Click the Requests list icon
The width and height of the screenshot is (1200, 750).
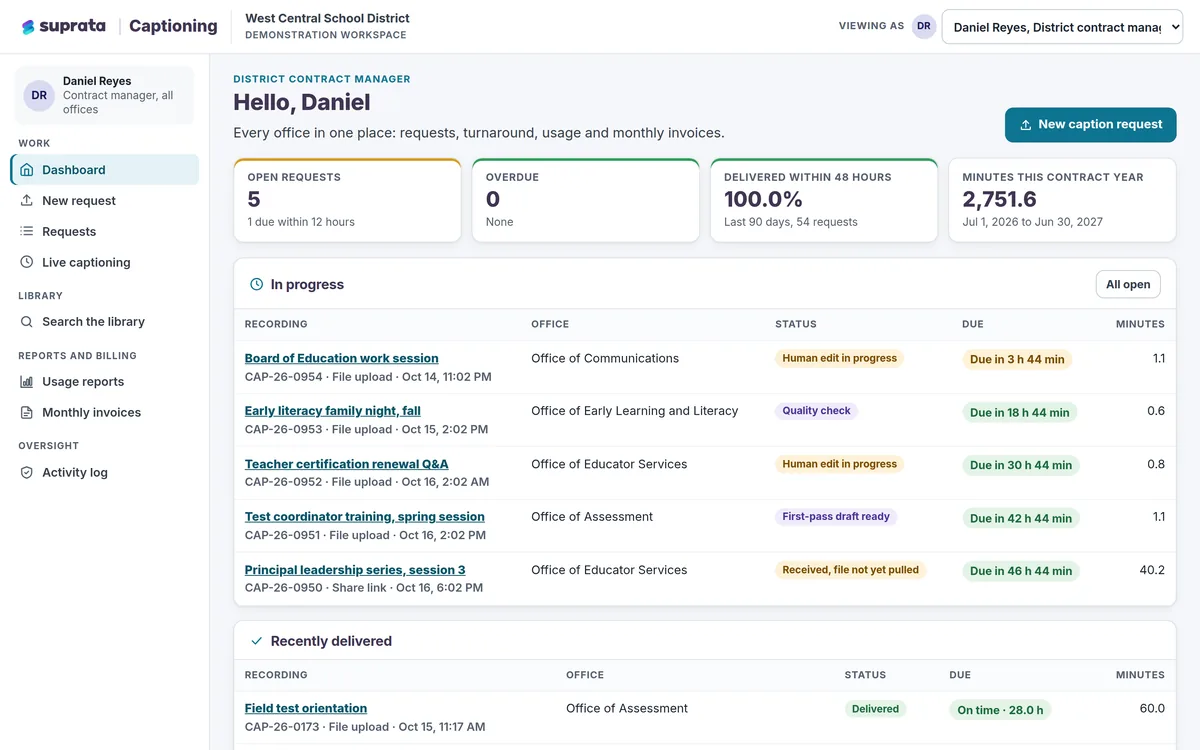pos(27,232)
